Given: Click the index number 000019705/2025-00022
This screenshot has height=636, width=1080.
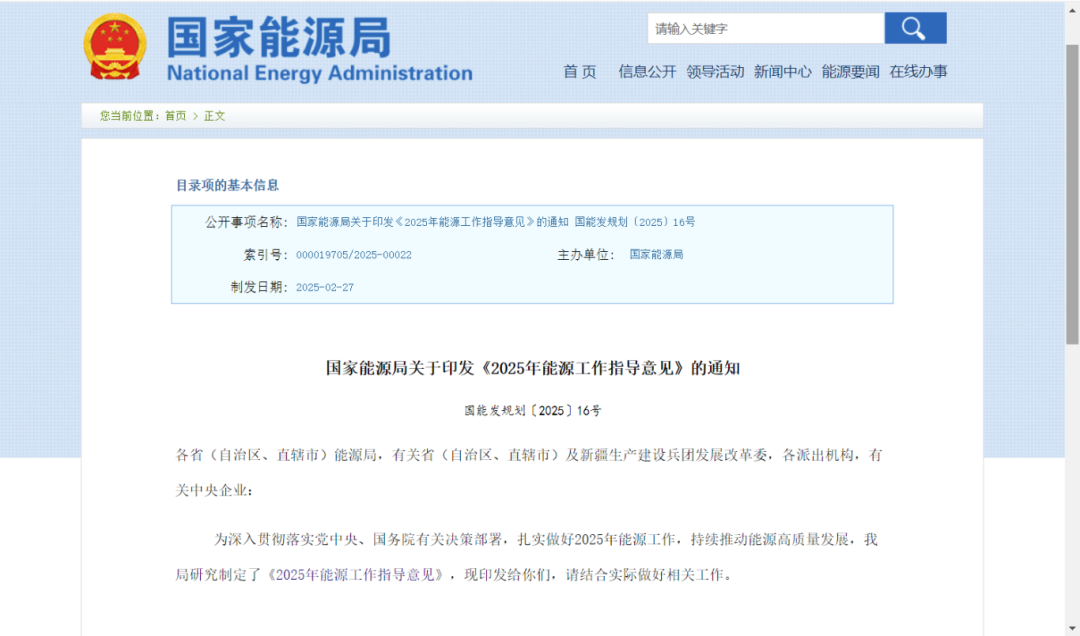Looking at the screenshot, I should coord(354,255).
